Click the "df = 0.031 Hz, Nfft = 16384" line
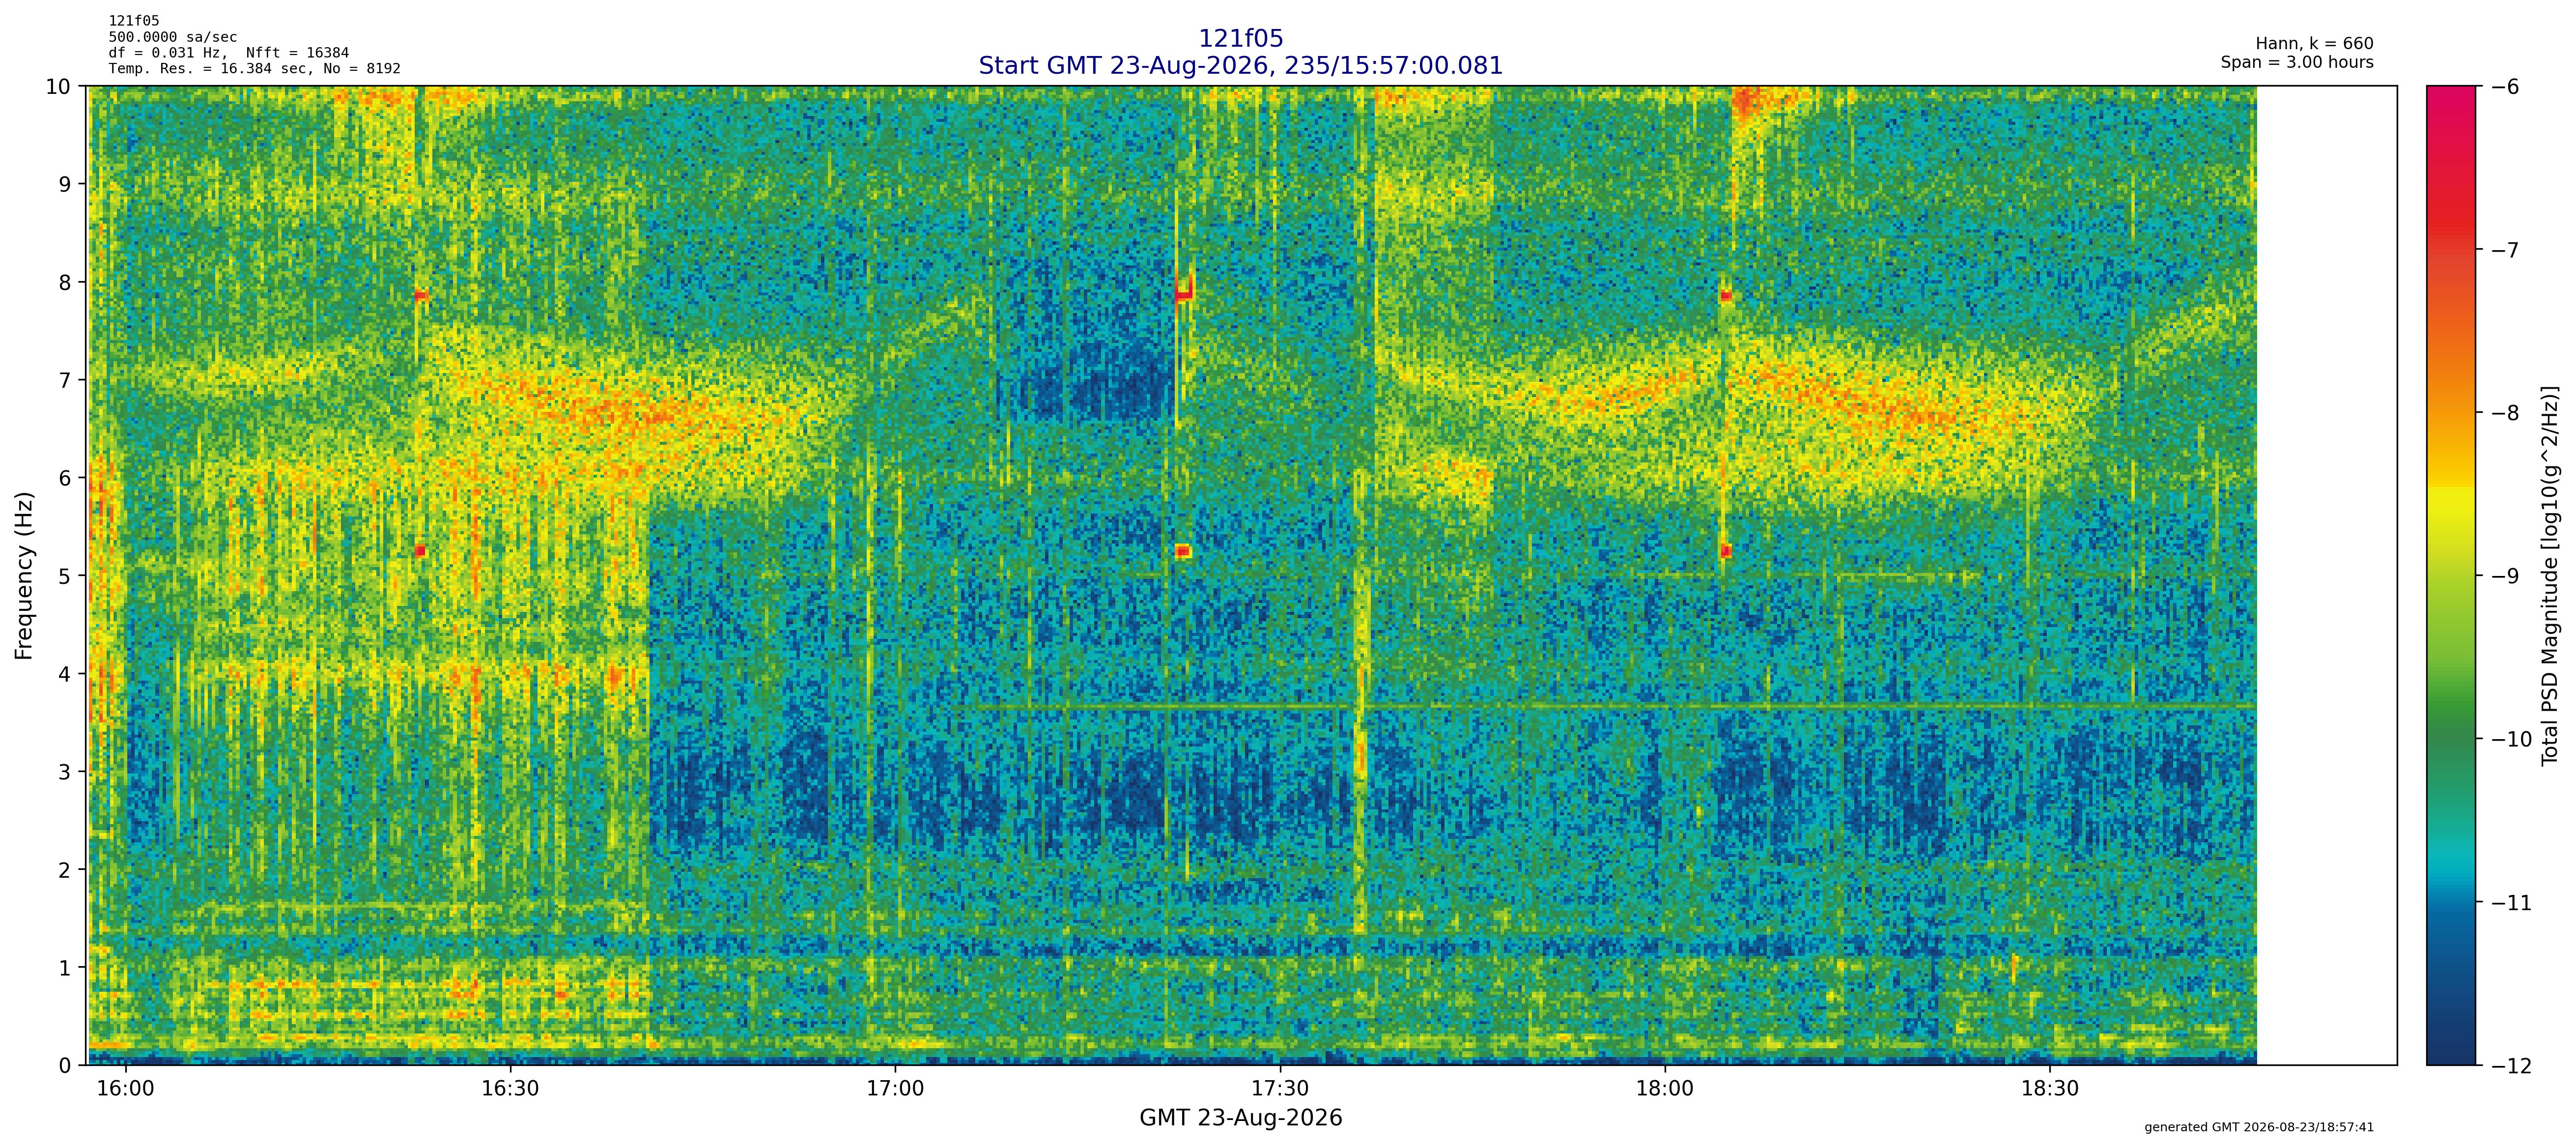 coord(229,53)
